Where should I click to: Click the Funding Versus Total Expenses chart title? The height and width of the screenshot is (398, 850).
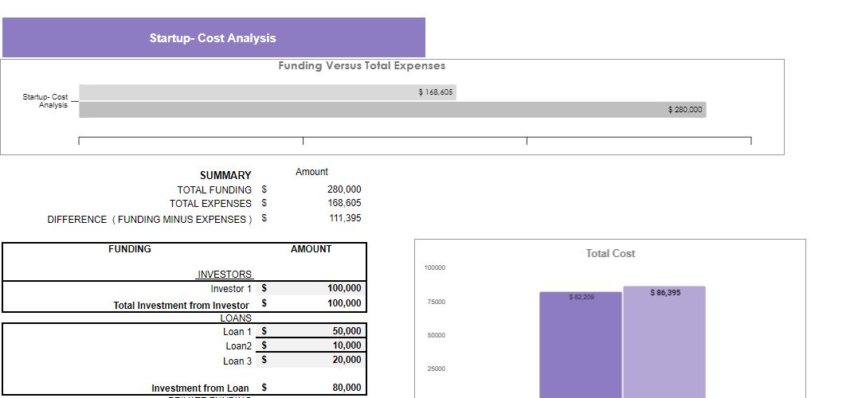[362, 66]
